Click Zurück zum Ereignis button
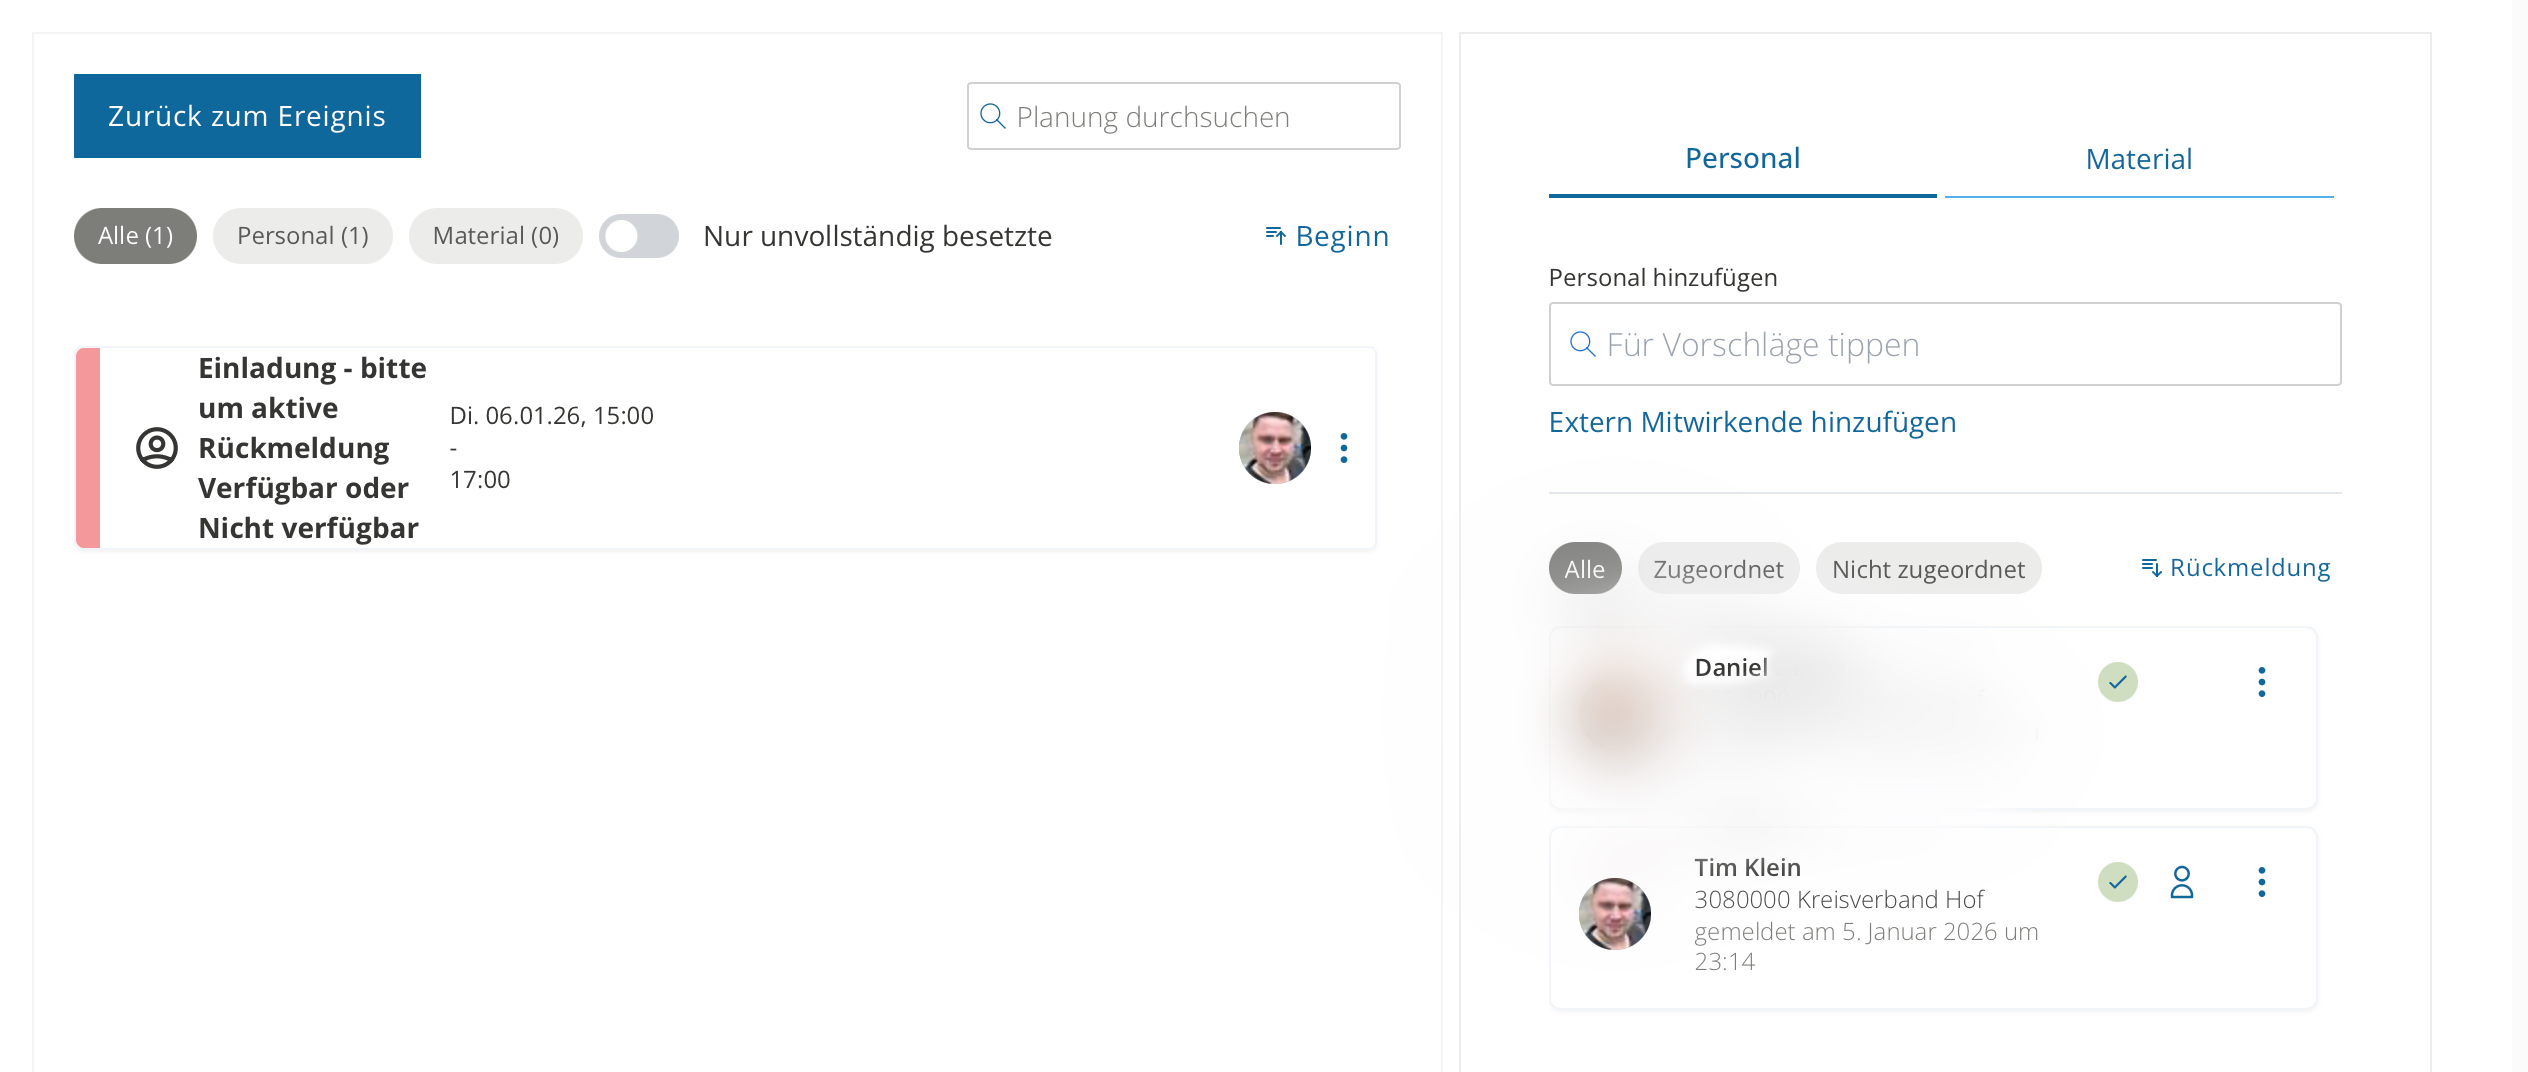 click(x=247, y=116)
